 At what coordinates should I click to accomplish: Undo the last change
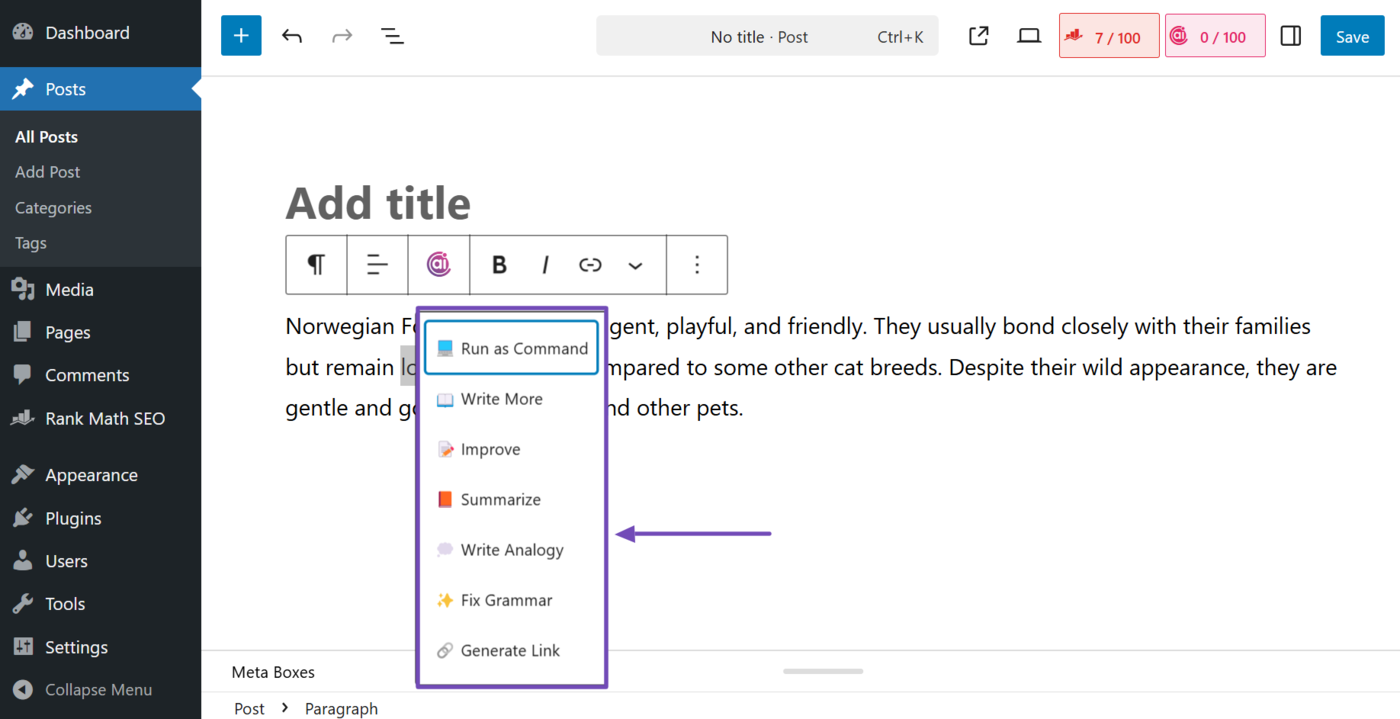[292, 36]
